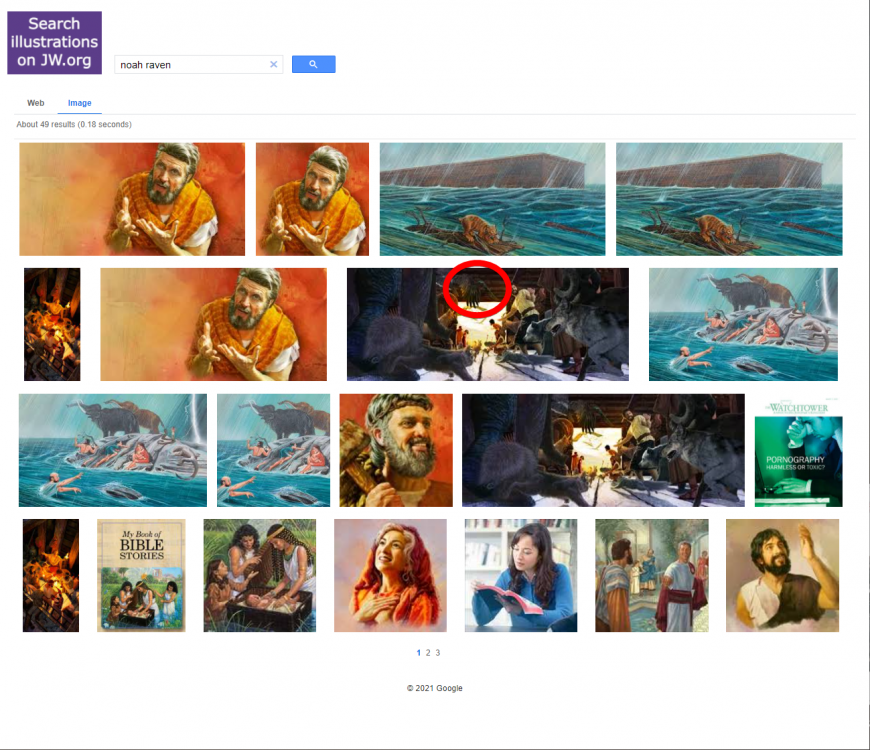Open the My Book of Bible Stories cover
870x750 pixels.
click(141, 575)
